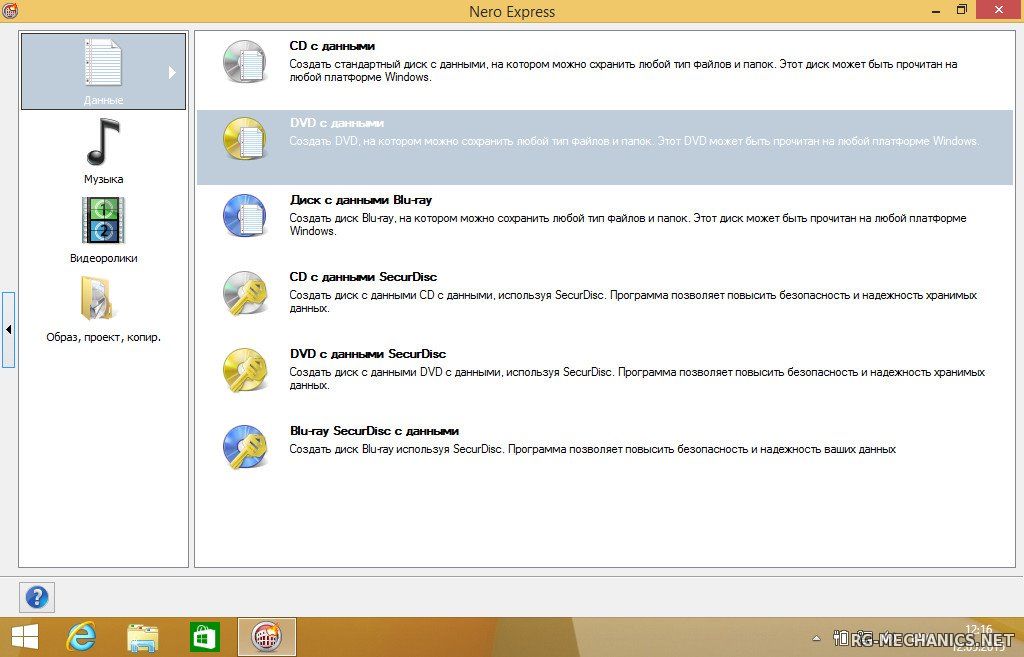The height and width of the screenshot is (657, 1024).
Task: Click the arrow next to Данные category
Action: pyautogui.click(x=172, y=72)
